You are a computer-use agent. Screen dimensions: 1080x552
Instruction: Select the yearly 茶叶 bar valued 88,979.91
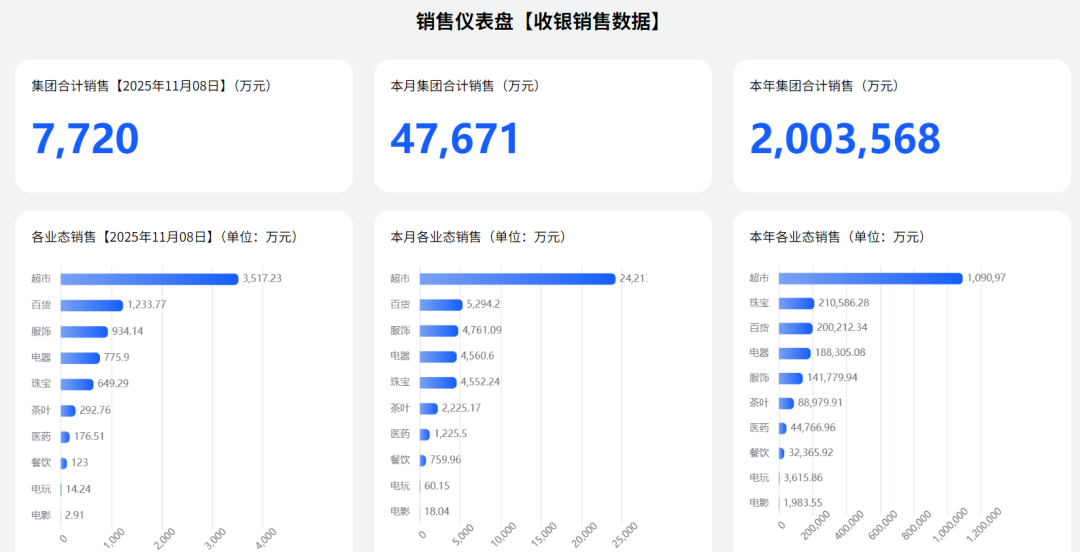pyautogui.click(x=786, y=403)
